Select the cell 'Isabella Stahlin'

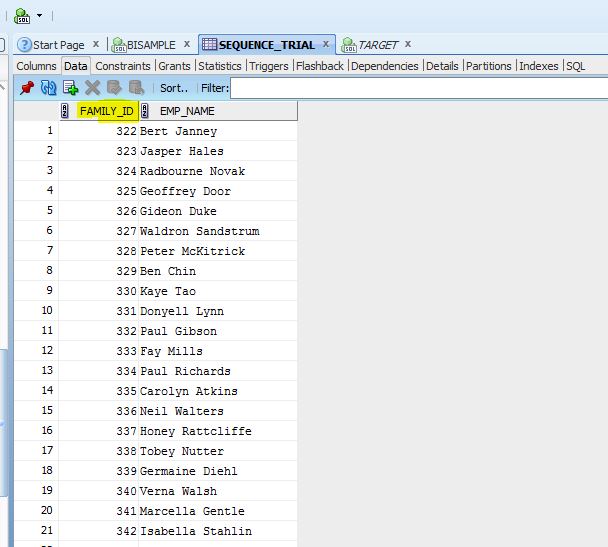(218, 531)
